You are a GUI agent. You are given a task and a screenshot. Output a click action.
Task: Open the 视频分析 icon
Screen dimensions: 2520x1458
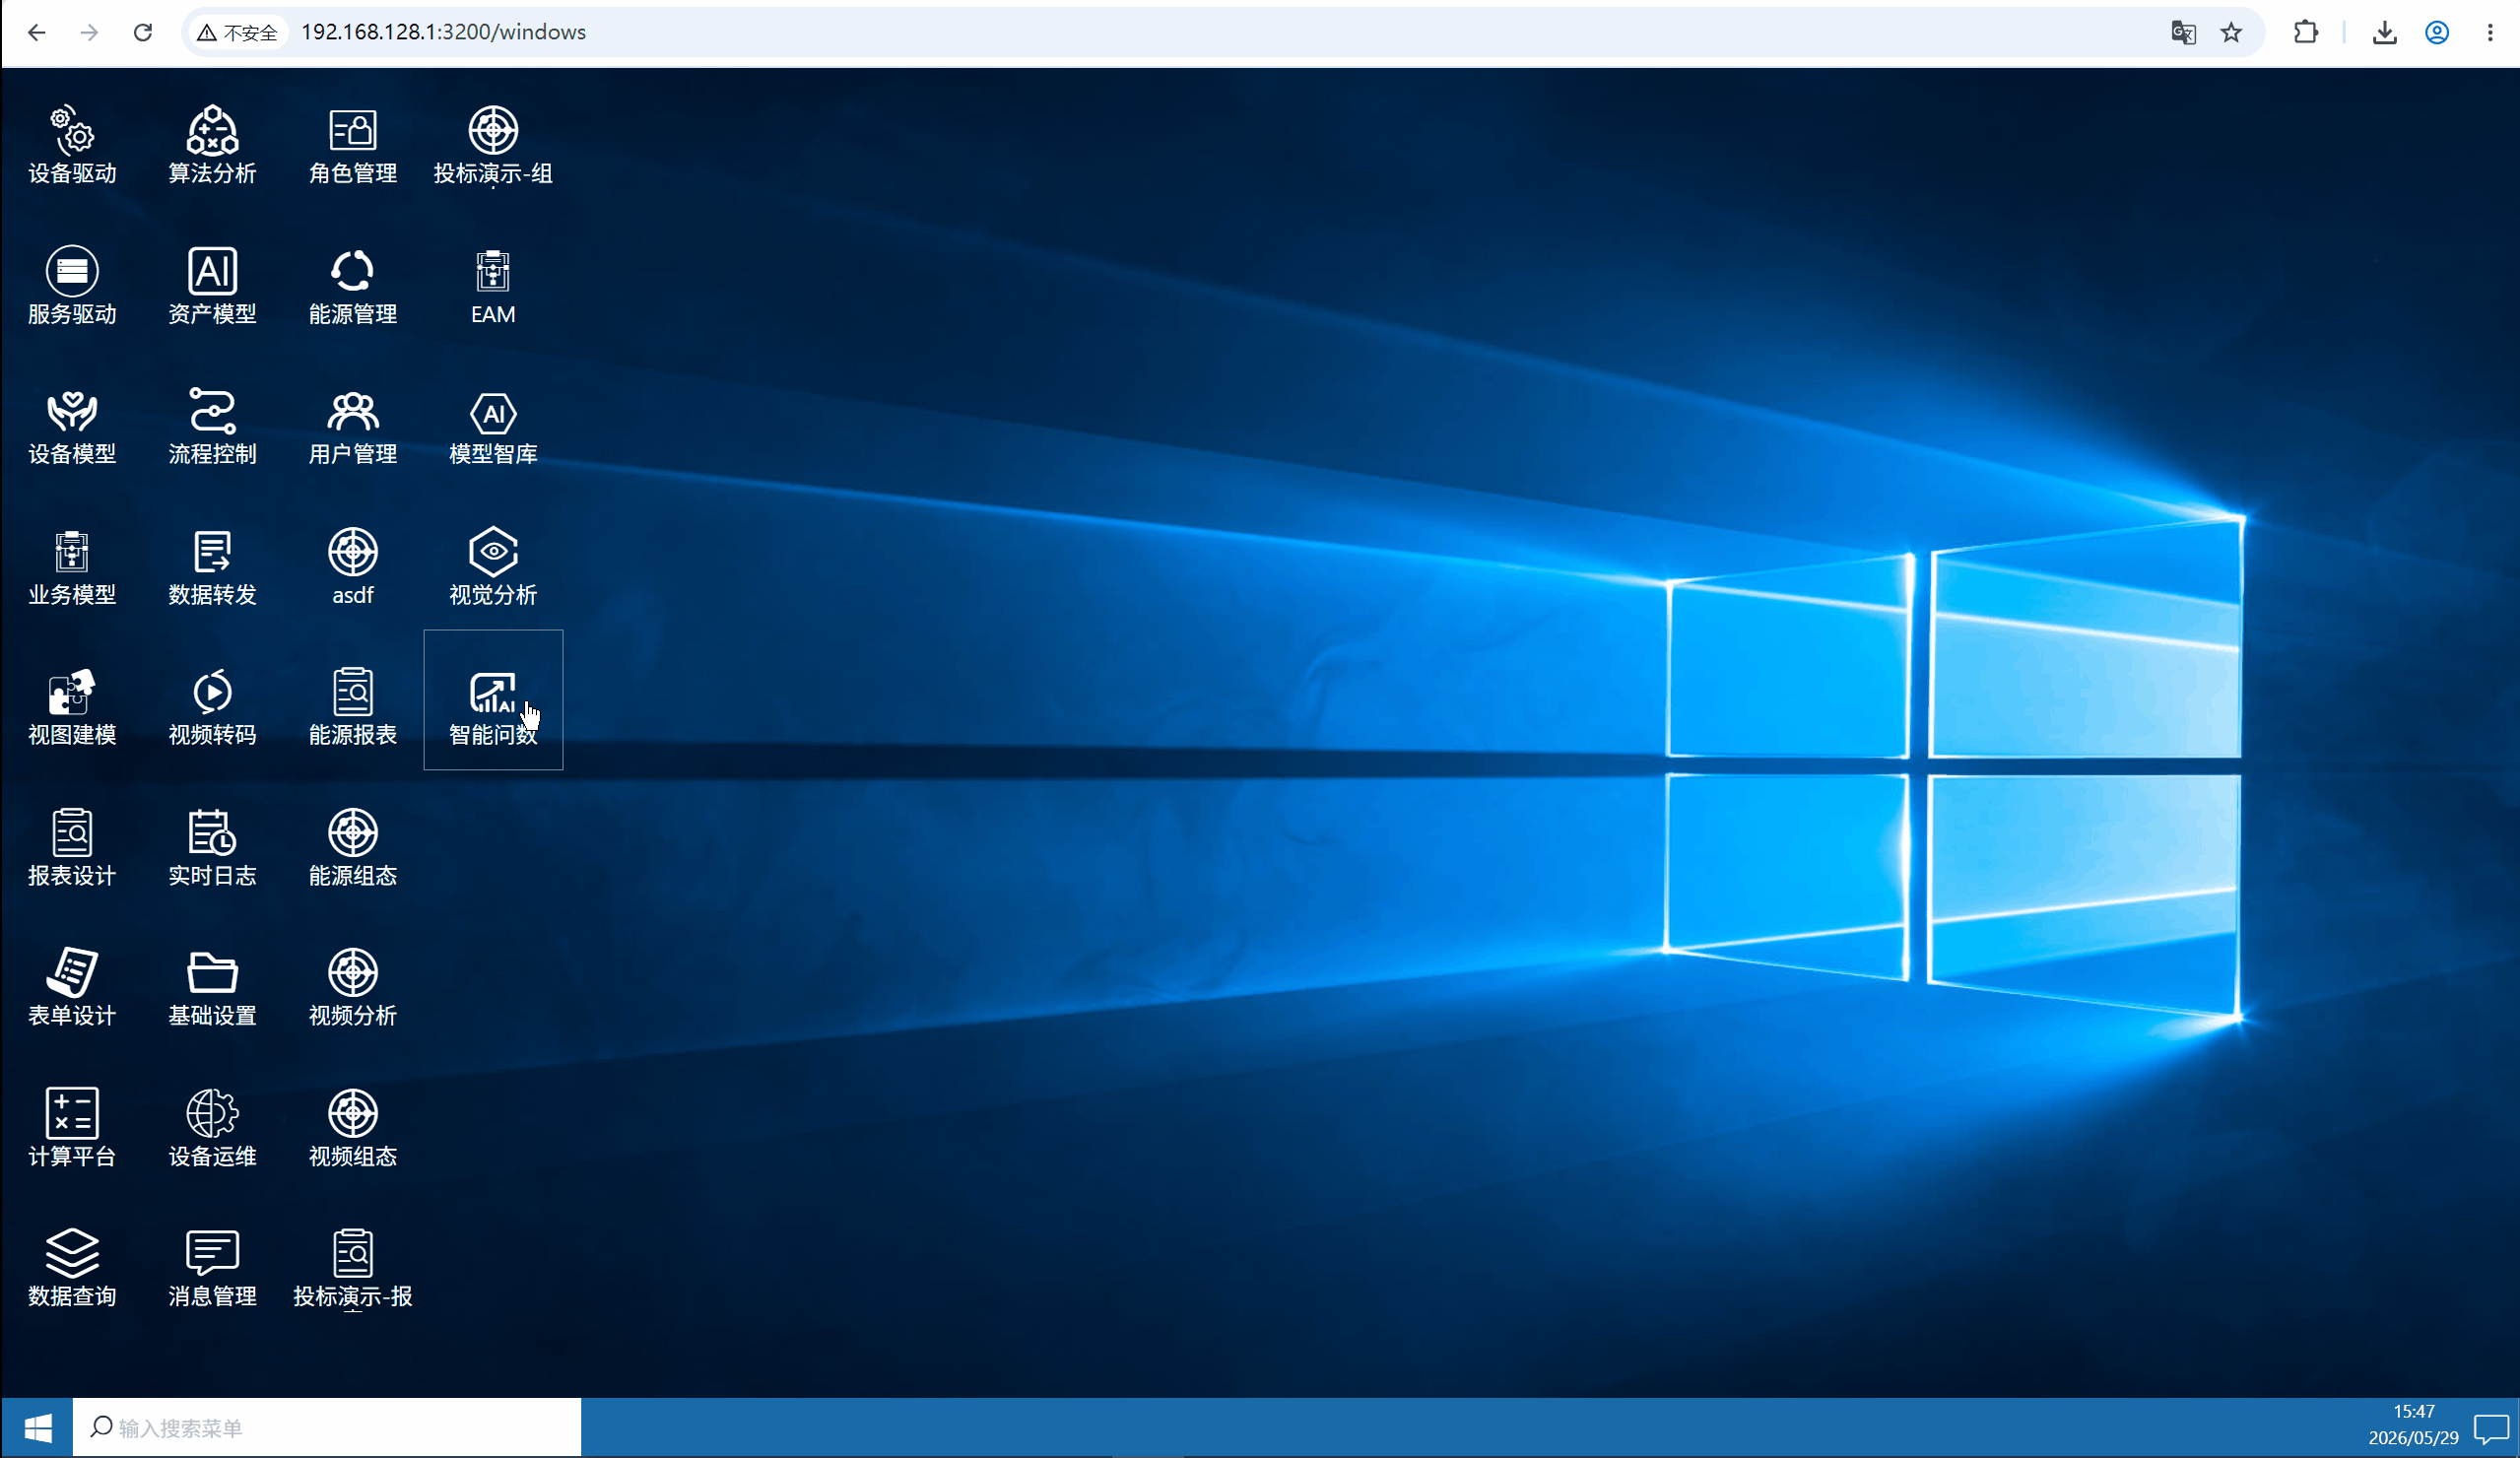353,987
